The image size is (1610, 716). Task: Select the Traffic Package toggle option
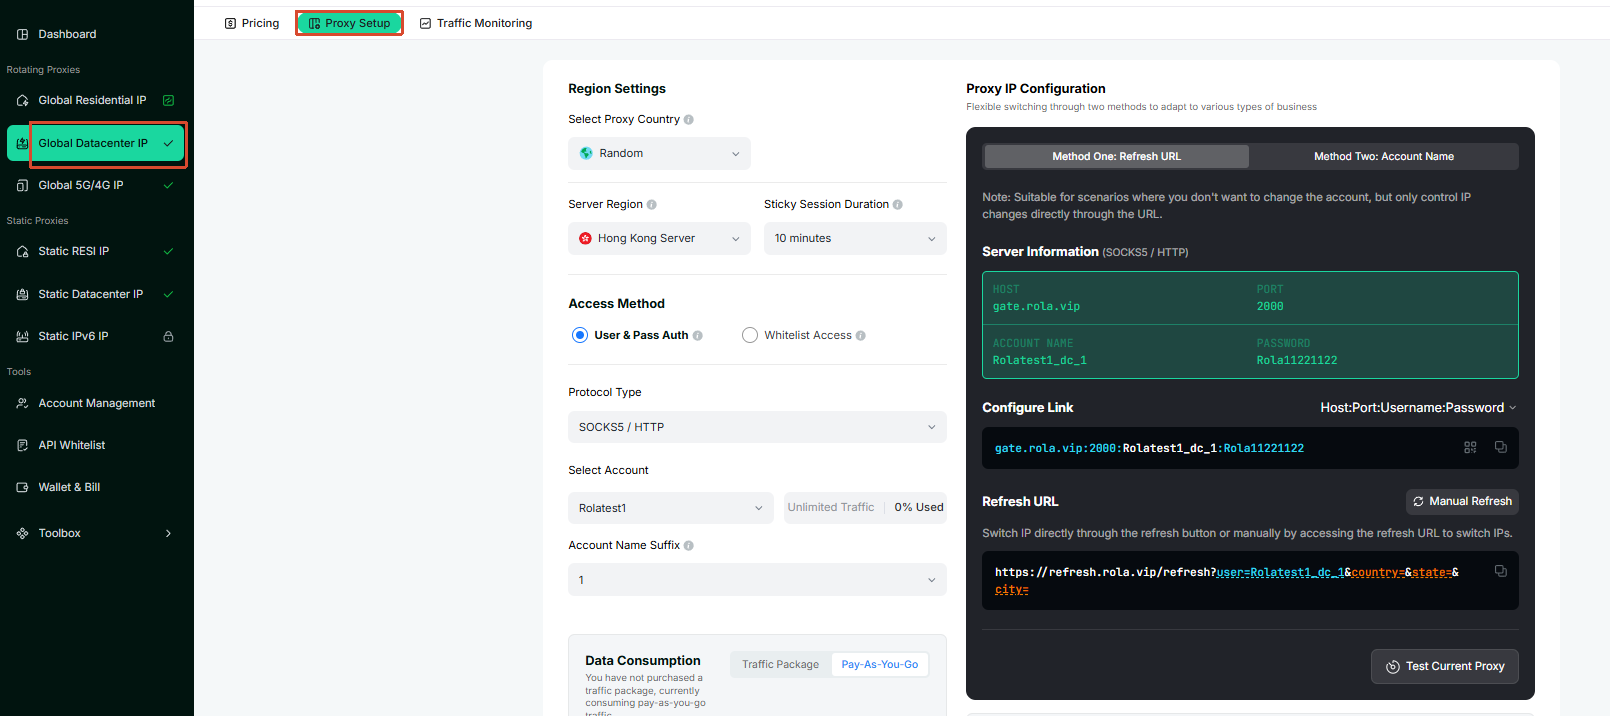pos(780,664)
